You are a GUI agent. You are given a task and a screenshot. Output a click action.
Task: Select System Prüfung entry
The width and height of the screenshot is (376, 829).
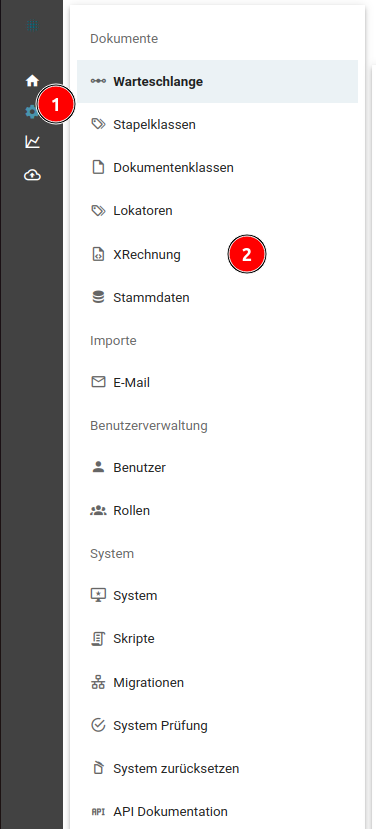coord(217,725)
